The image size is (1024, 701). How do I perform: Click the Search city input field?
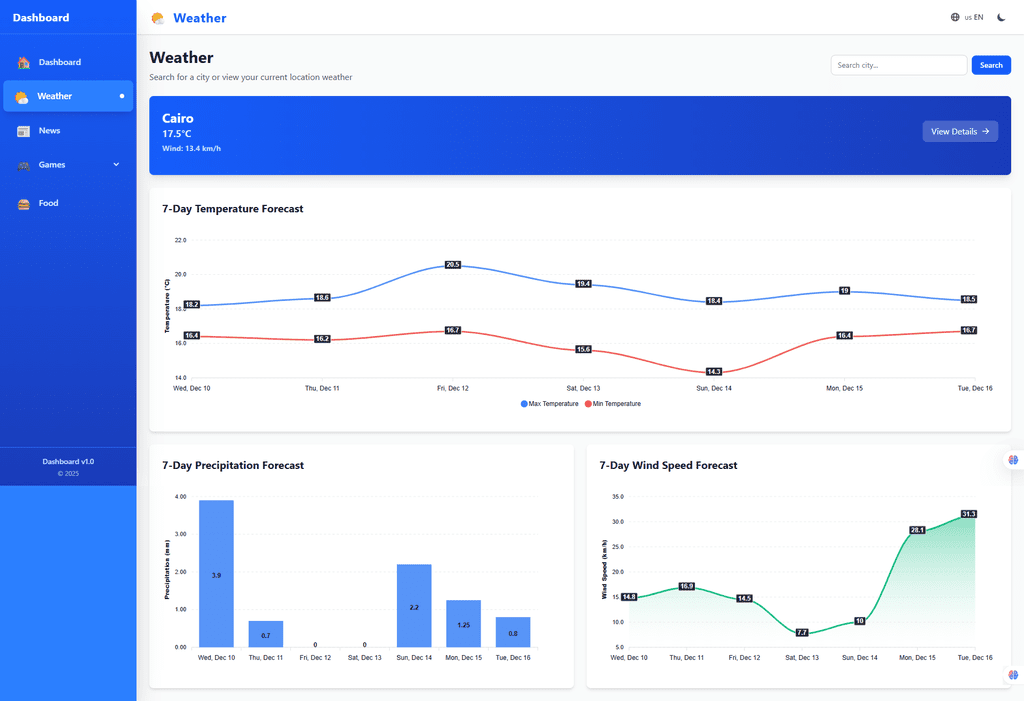pyautogui.click(x=898, y=65)
